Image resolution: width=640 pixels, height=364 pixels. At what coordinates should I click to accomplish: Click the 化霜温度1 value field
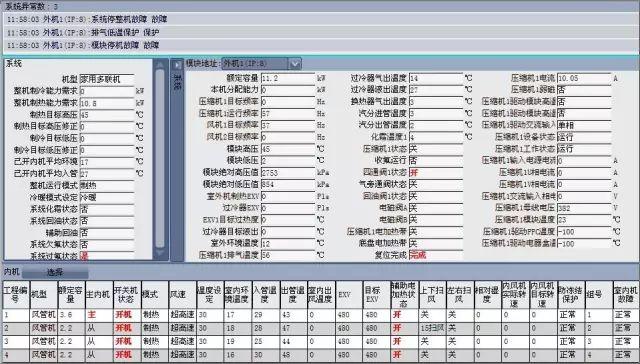(x=436, y=137)
